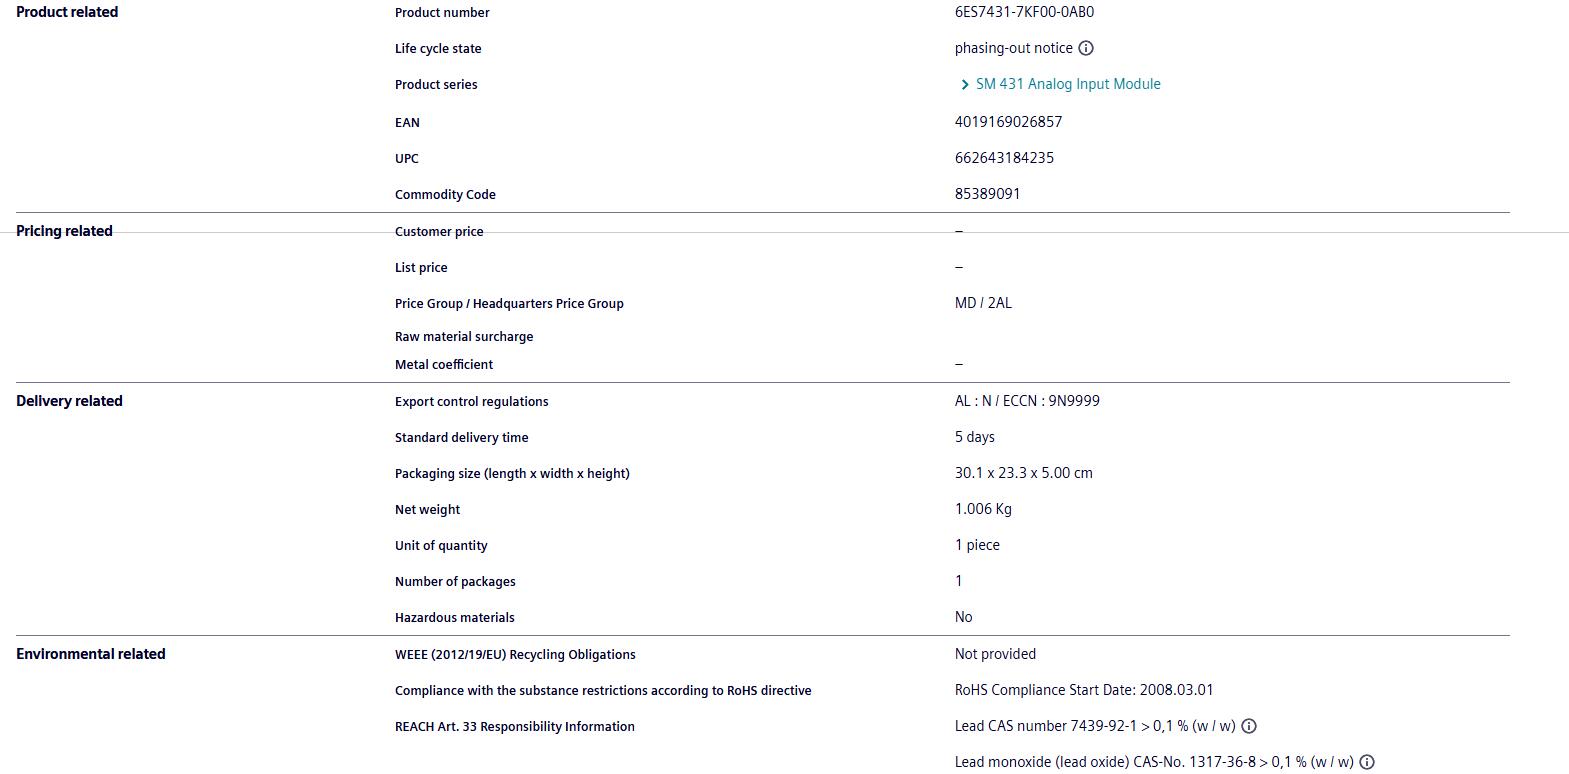
Task: Click the UPC value 662643184235
Action: point(1004,158)
